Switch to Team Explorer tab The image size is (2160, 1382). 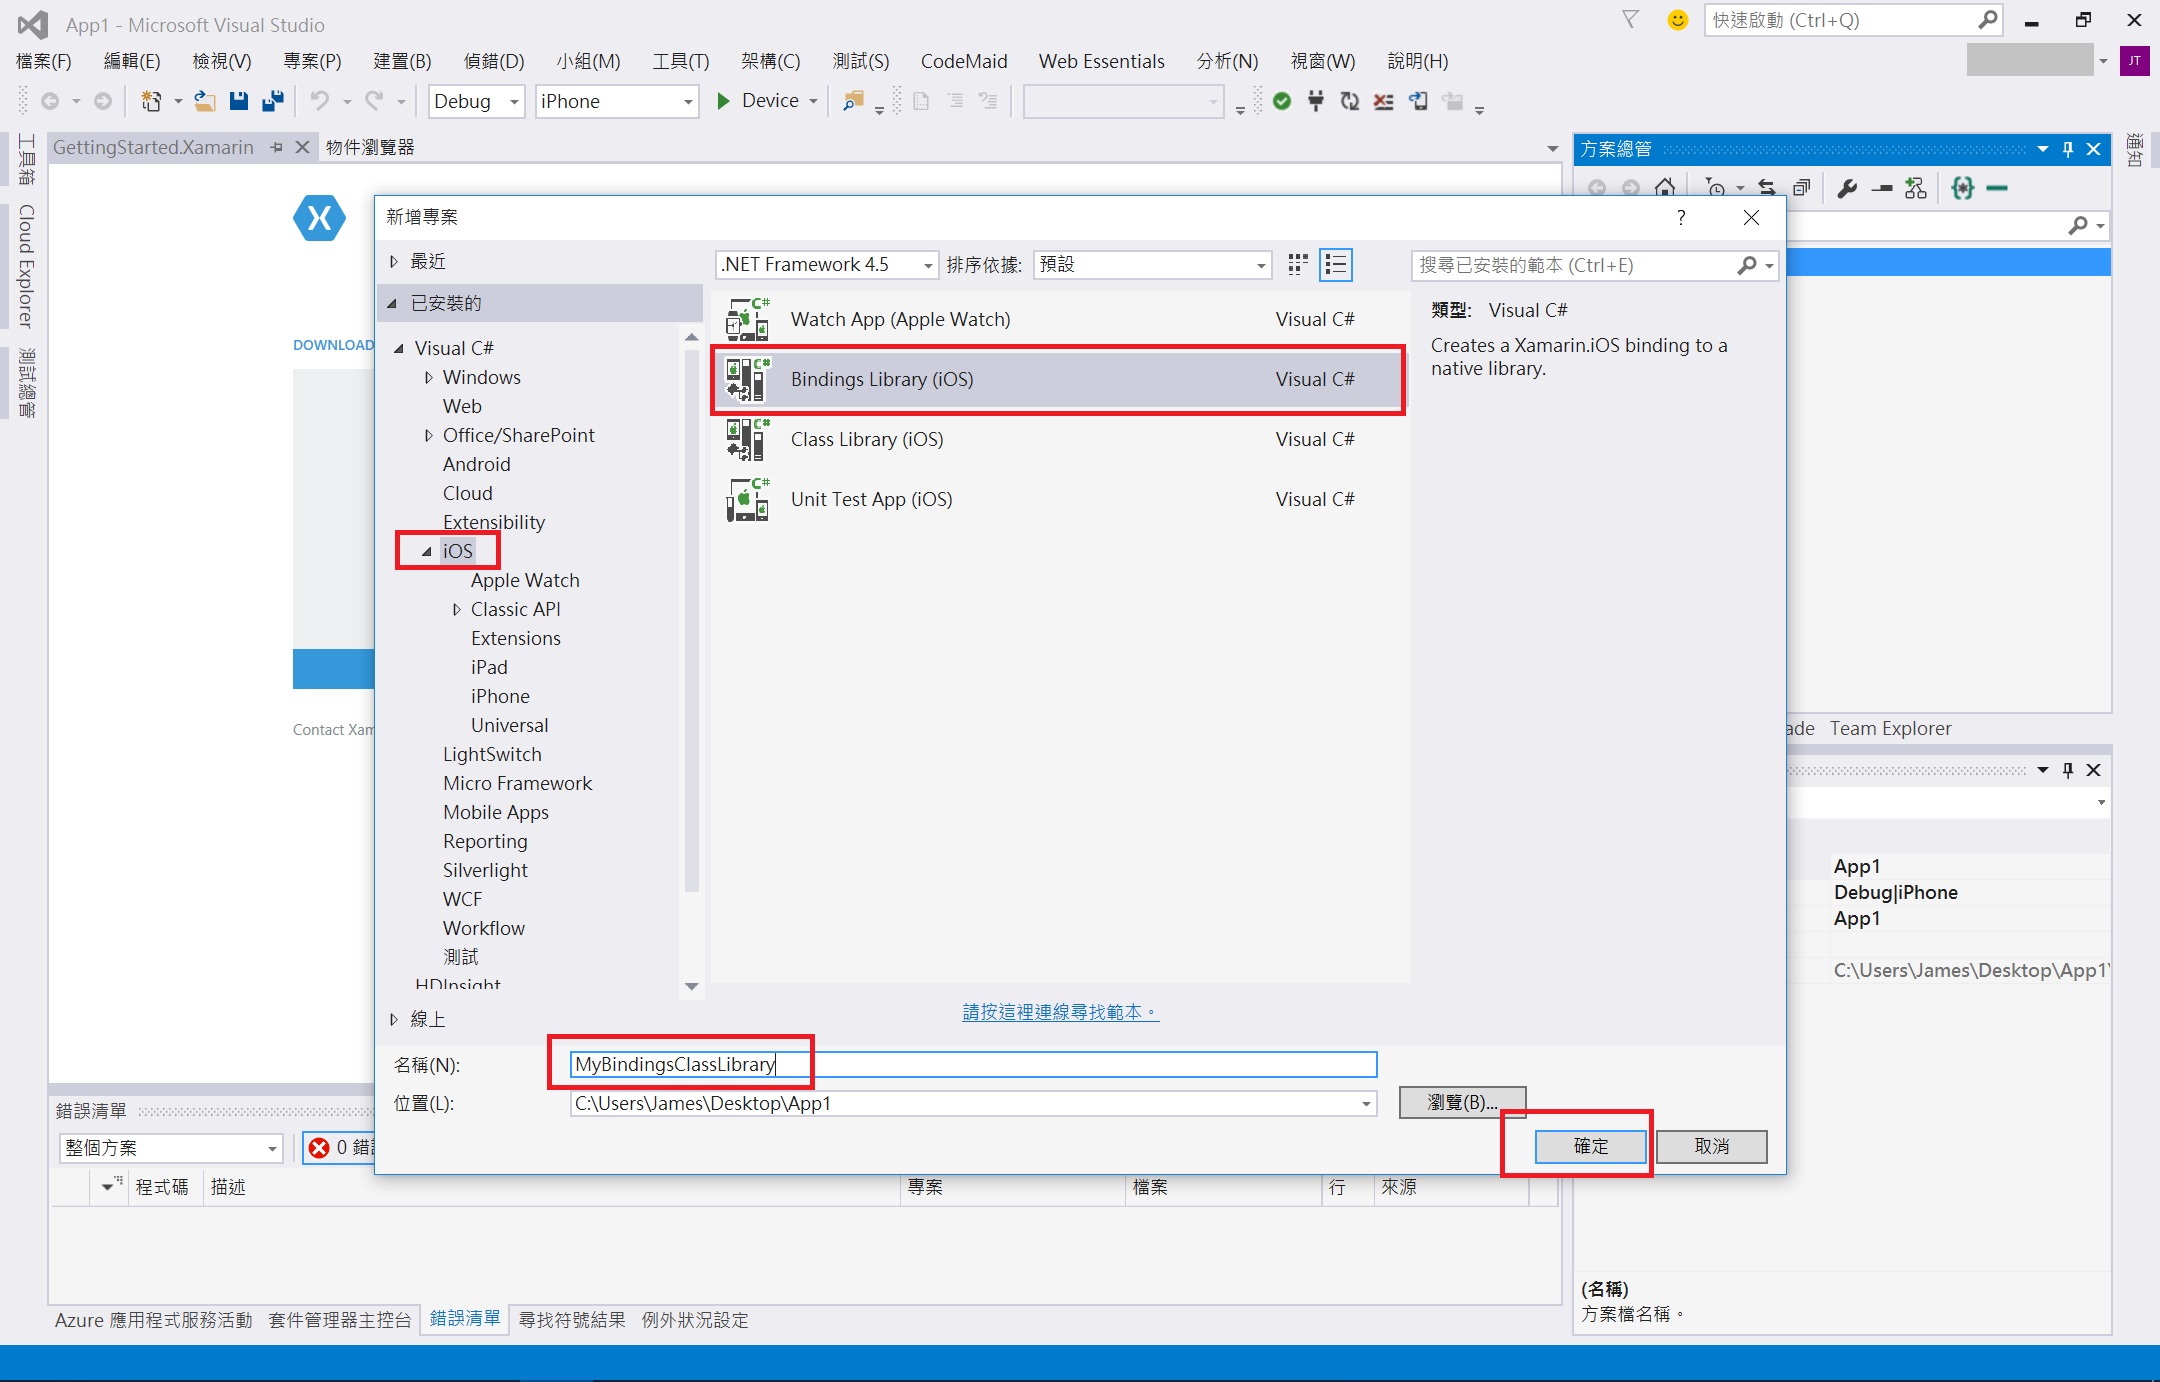tap(1890, 728)
